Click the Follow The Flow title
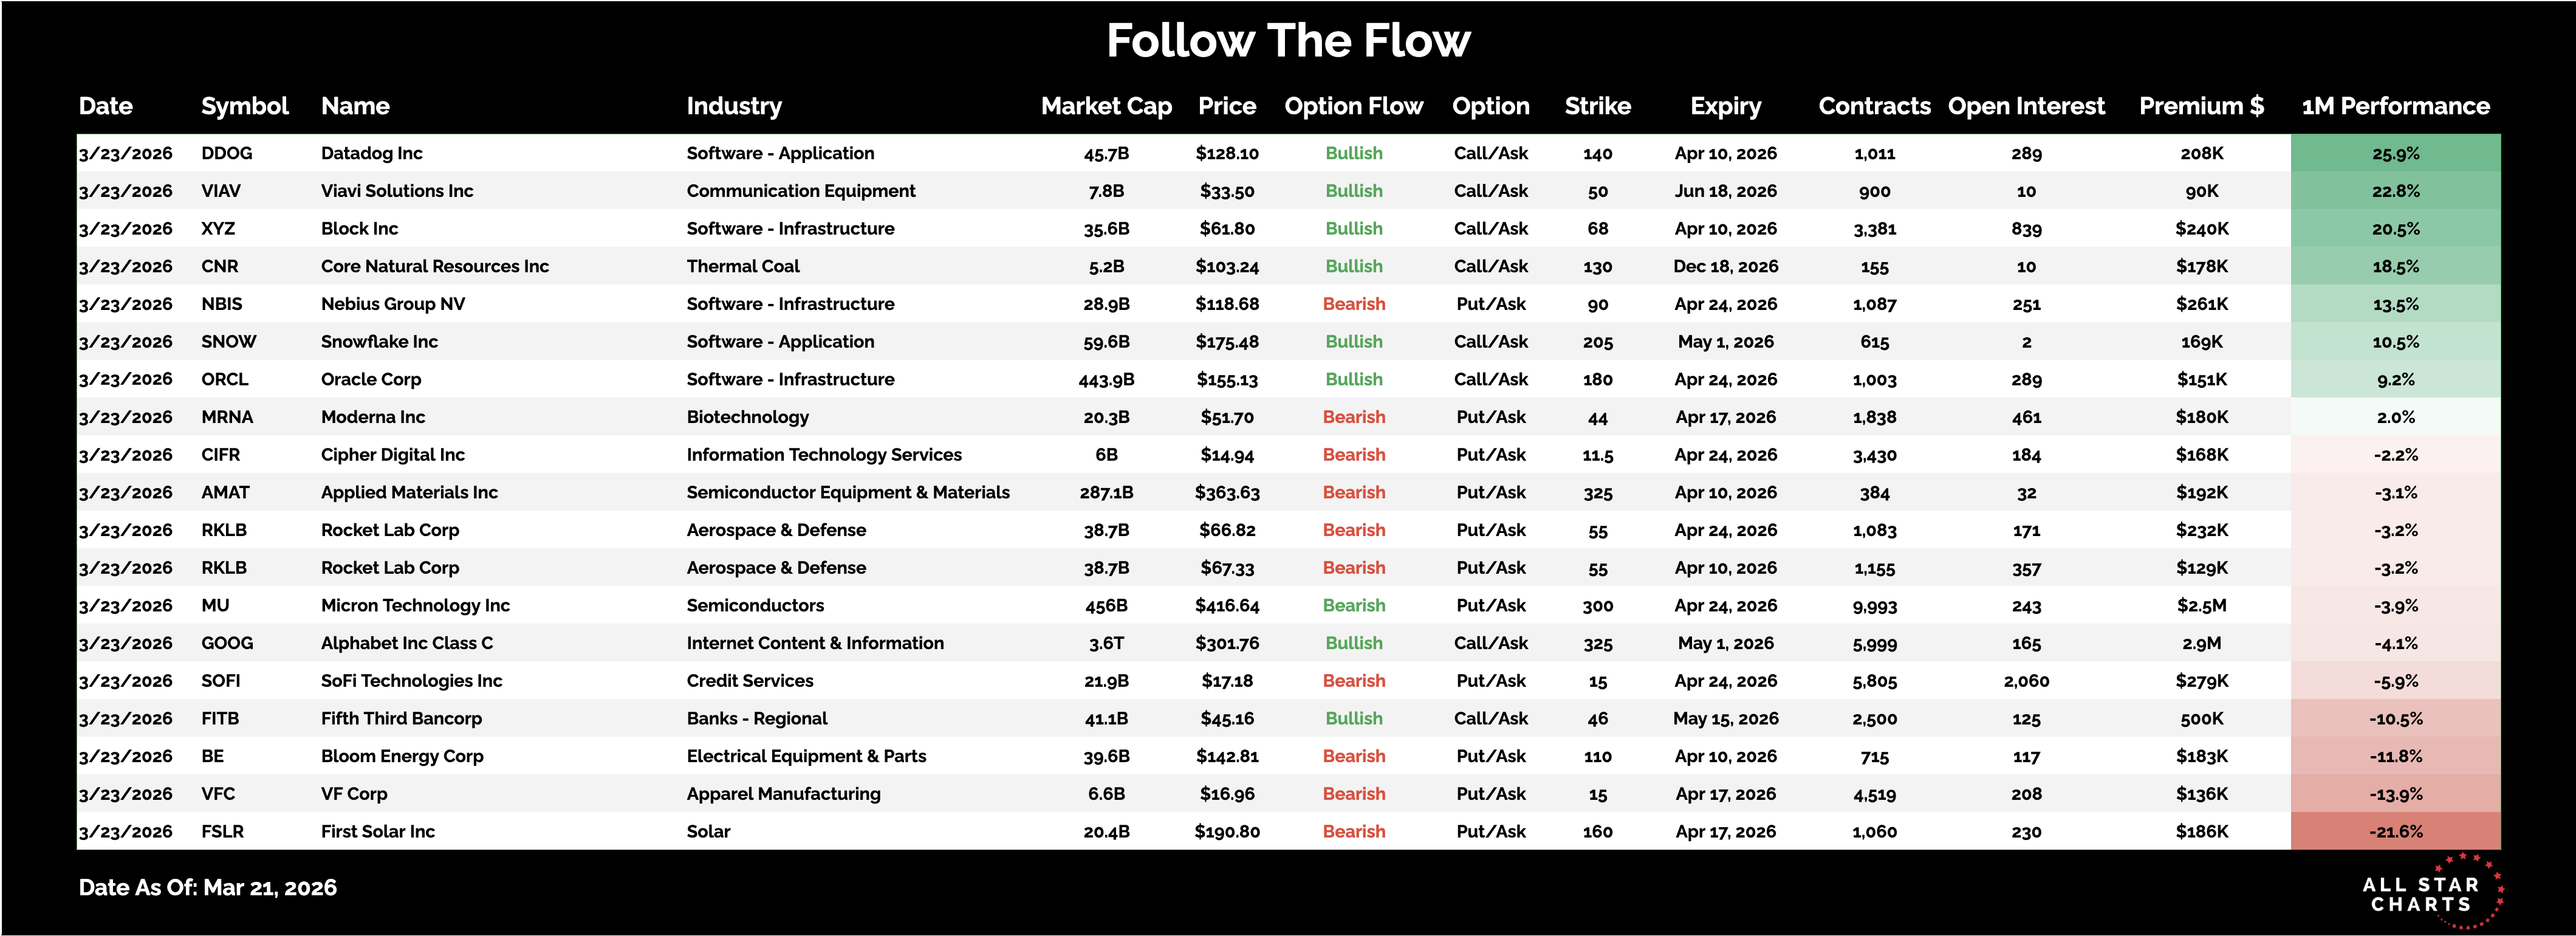 (1288, 41)
